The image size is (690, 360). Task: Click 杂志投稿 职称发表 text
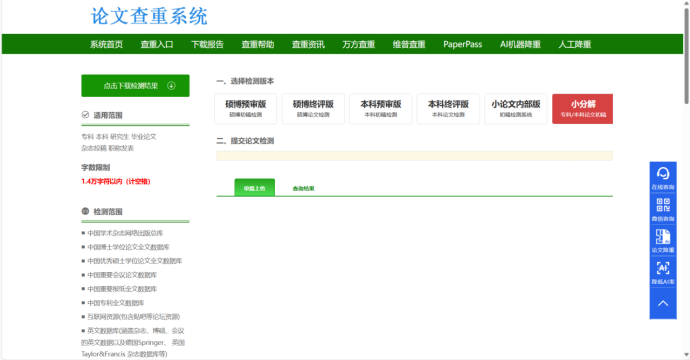point(107,148)
